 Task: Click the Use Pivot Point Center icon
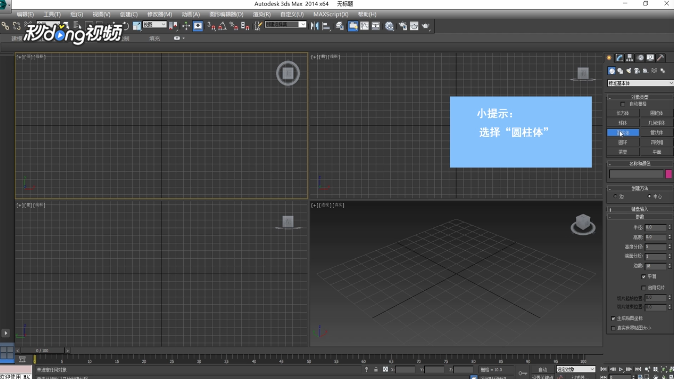[173, 26]
